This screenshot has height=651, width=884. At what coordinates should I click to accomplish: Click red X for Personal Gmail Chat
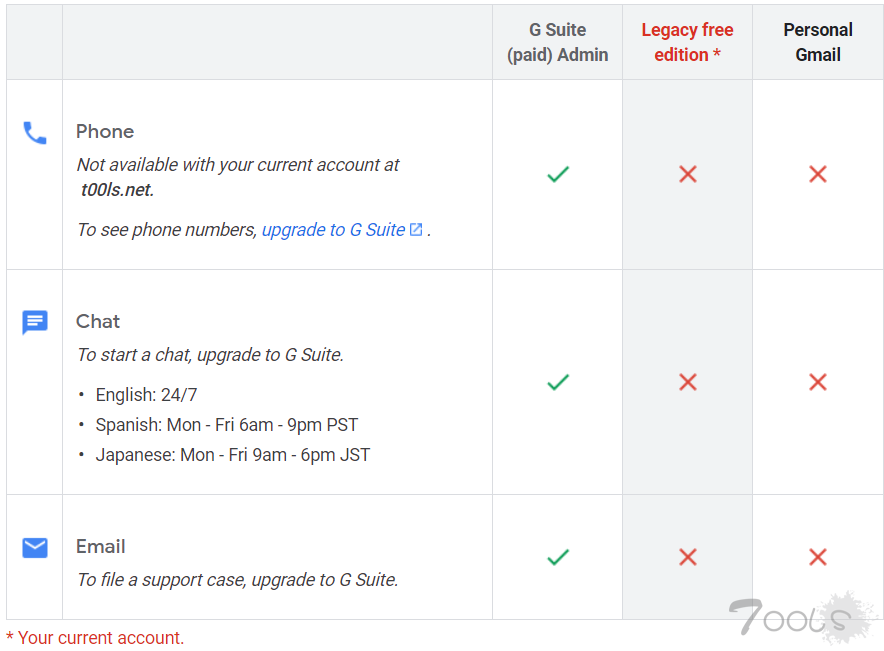click(818, 382)
